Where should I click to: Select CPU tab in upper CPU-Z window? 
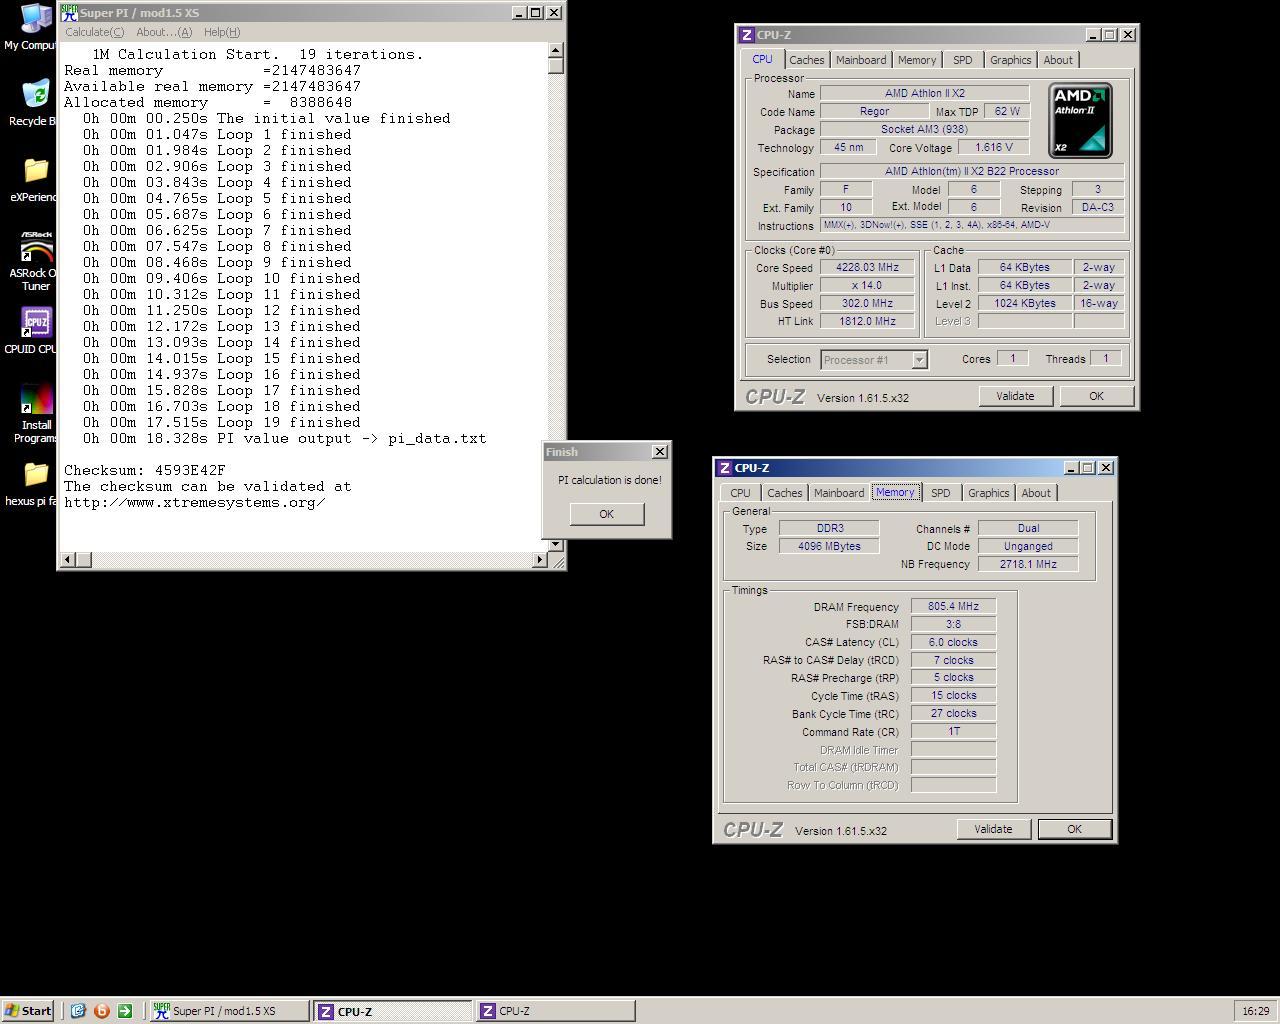(x=763, y=59)
